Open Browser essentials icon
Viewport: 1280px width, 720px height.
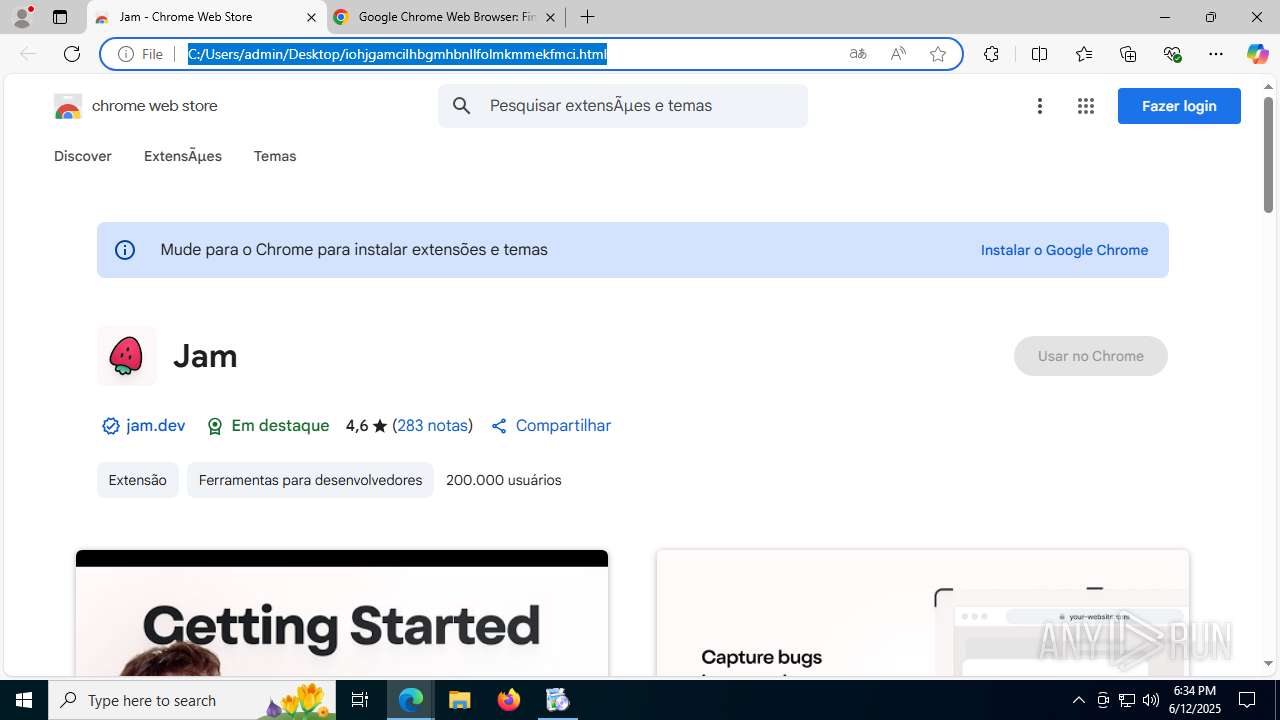pos(1172,54)
